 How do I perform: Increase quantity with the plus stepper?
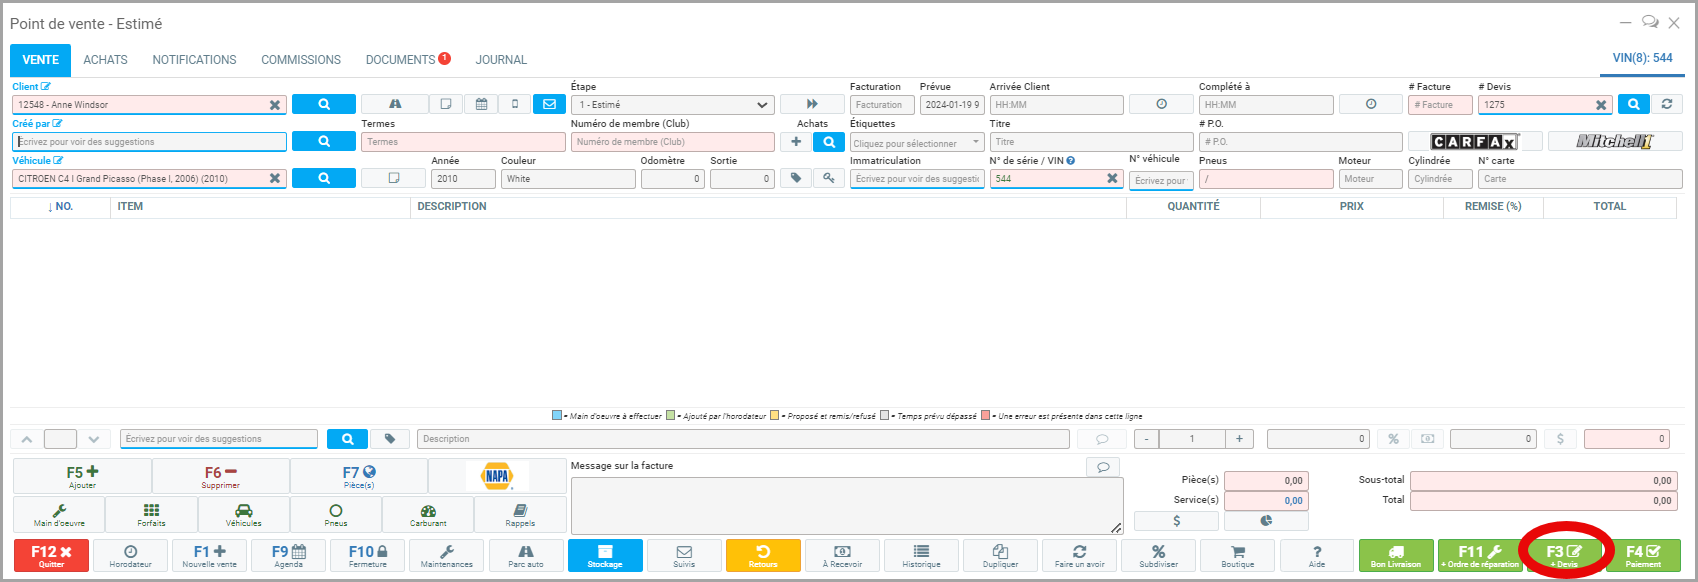point(1239,439)
